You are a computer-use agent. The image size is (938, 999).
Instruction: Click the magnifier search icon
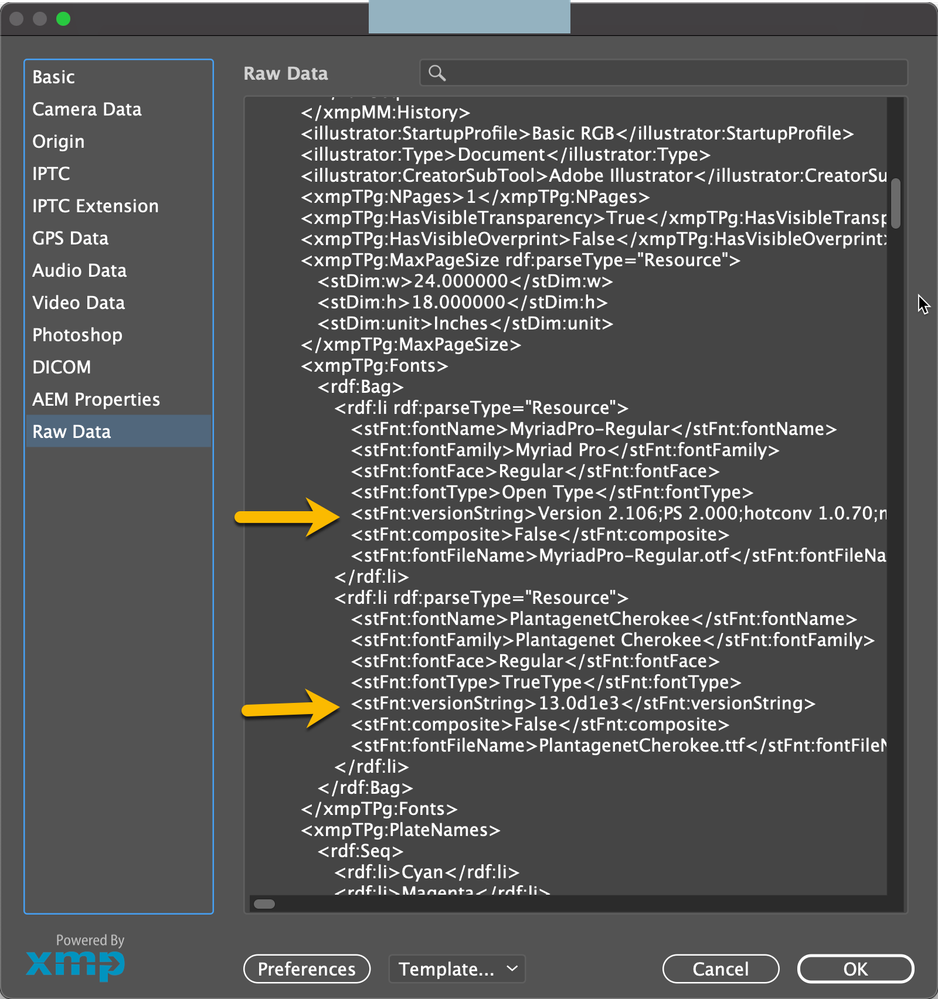(x=437, y=73)
